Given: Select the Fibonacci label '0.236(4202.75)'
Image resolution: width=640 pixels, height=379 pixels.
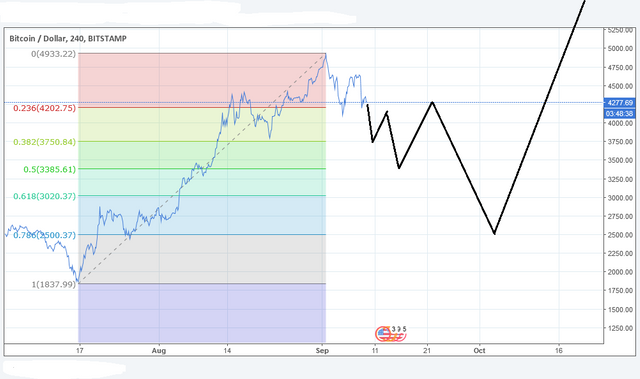Looking at the screenshot, I should tap(44, 108).
